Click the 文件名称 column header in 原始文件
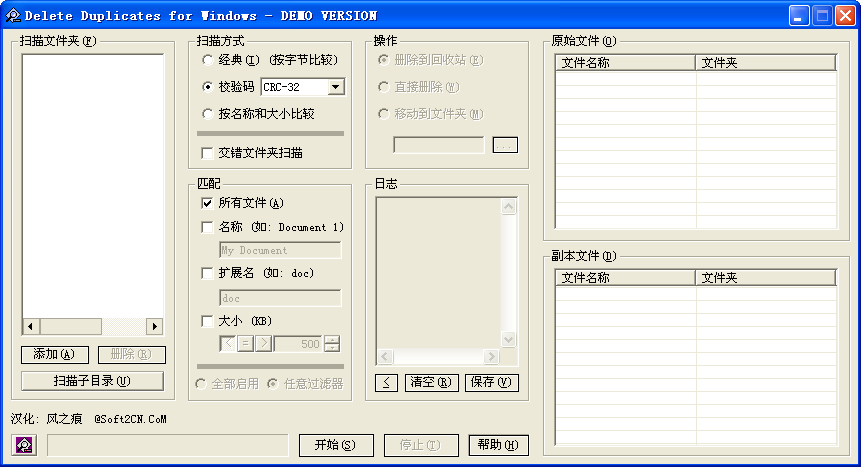 click(625, 62)
